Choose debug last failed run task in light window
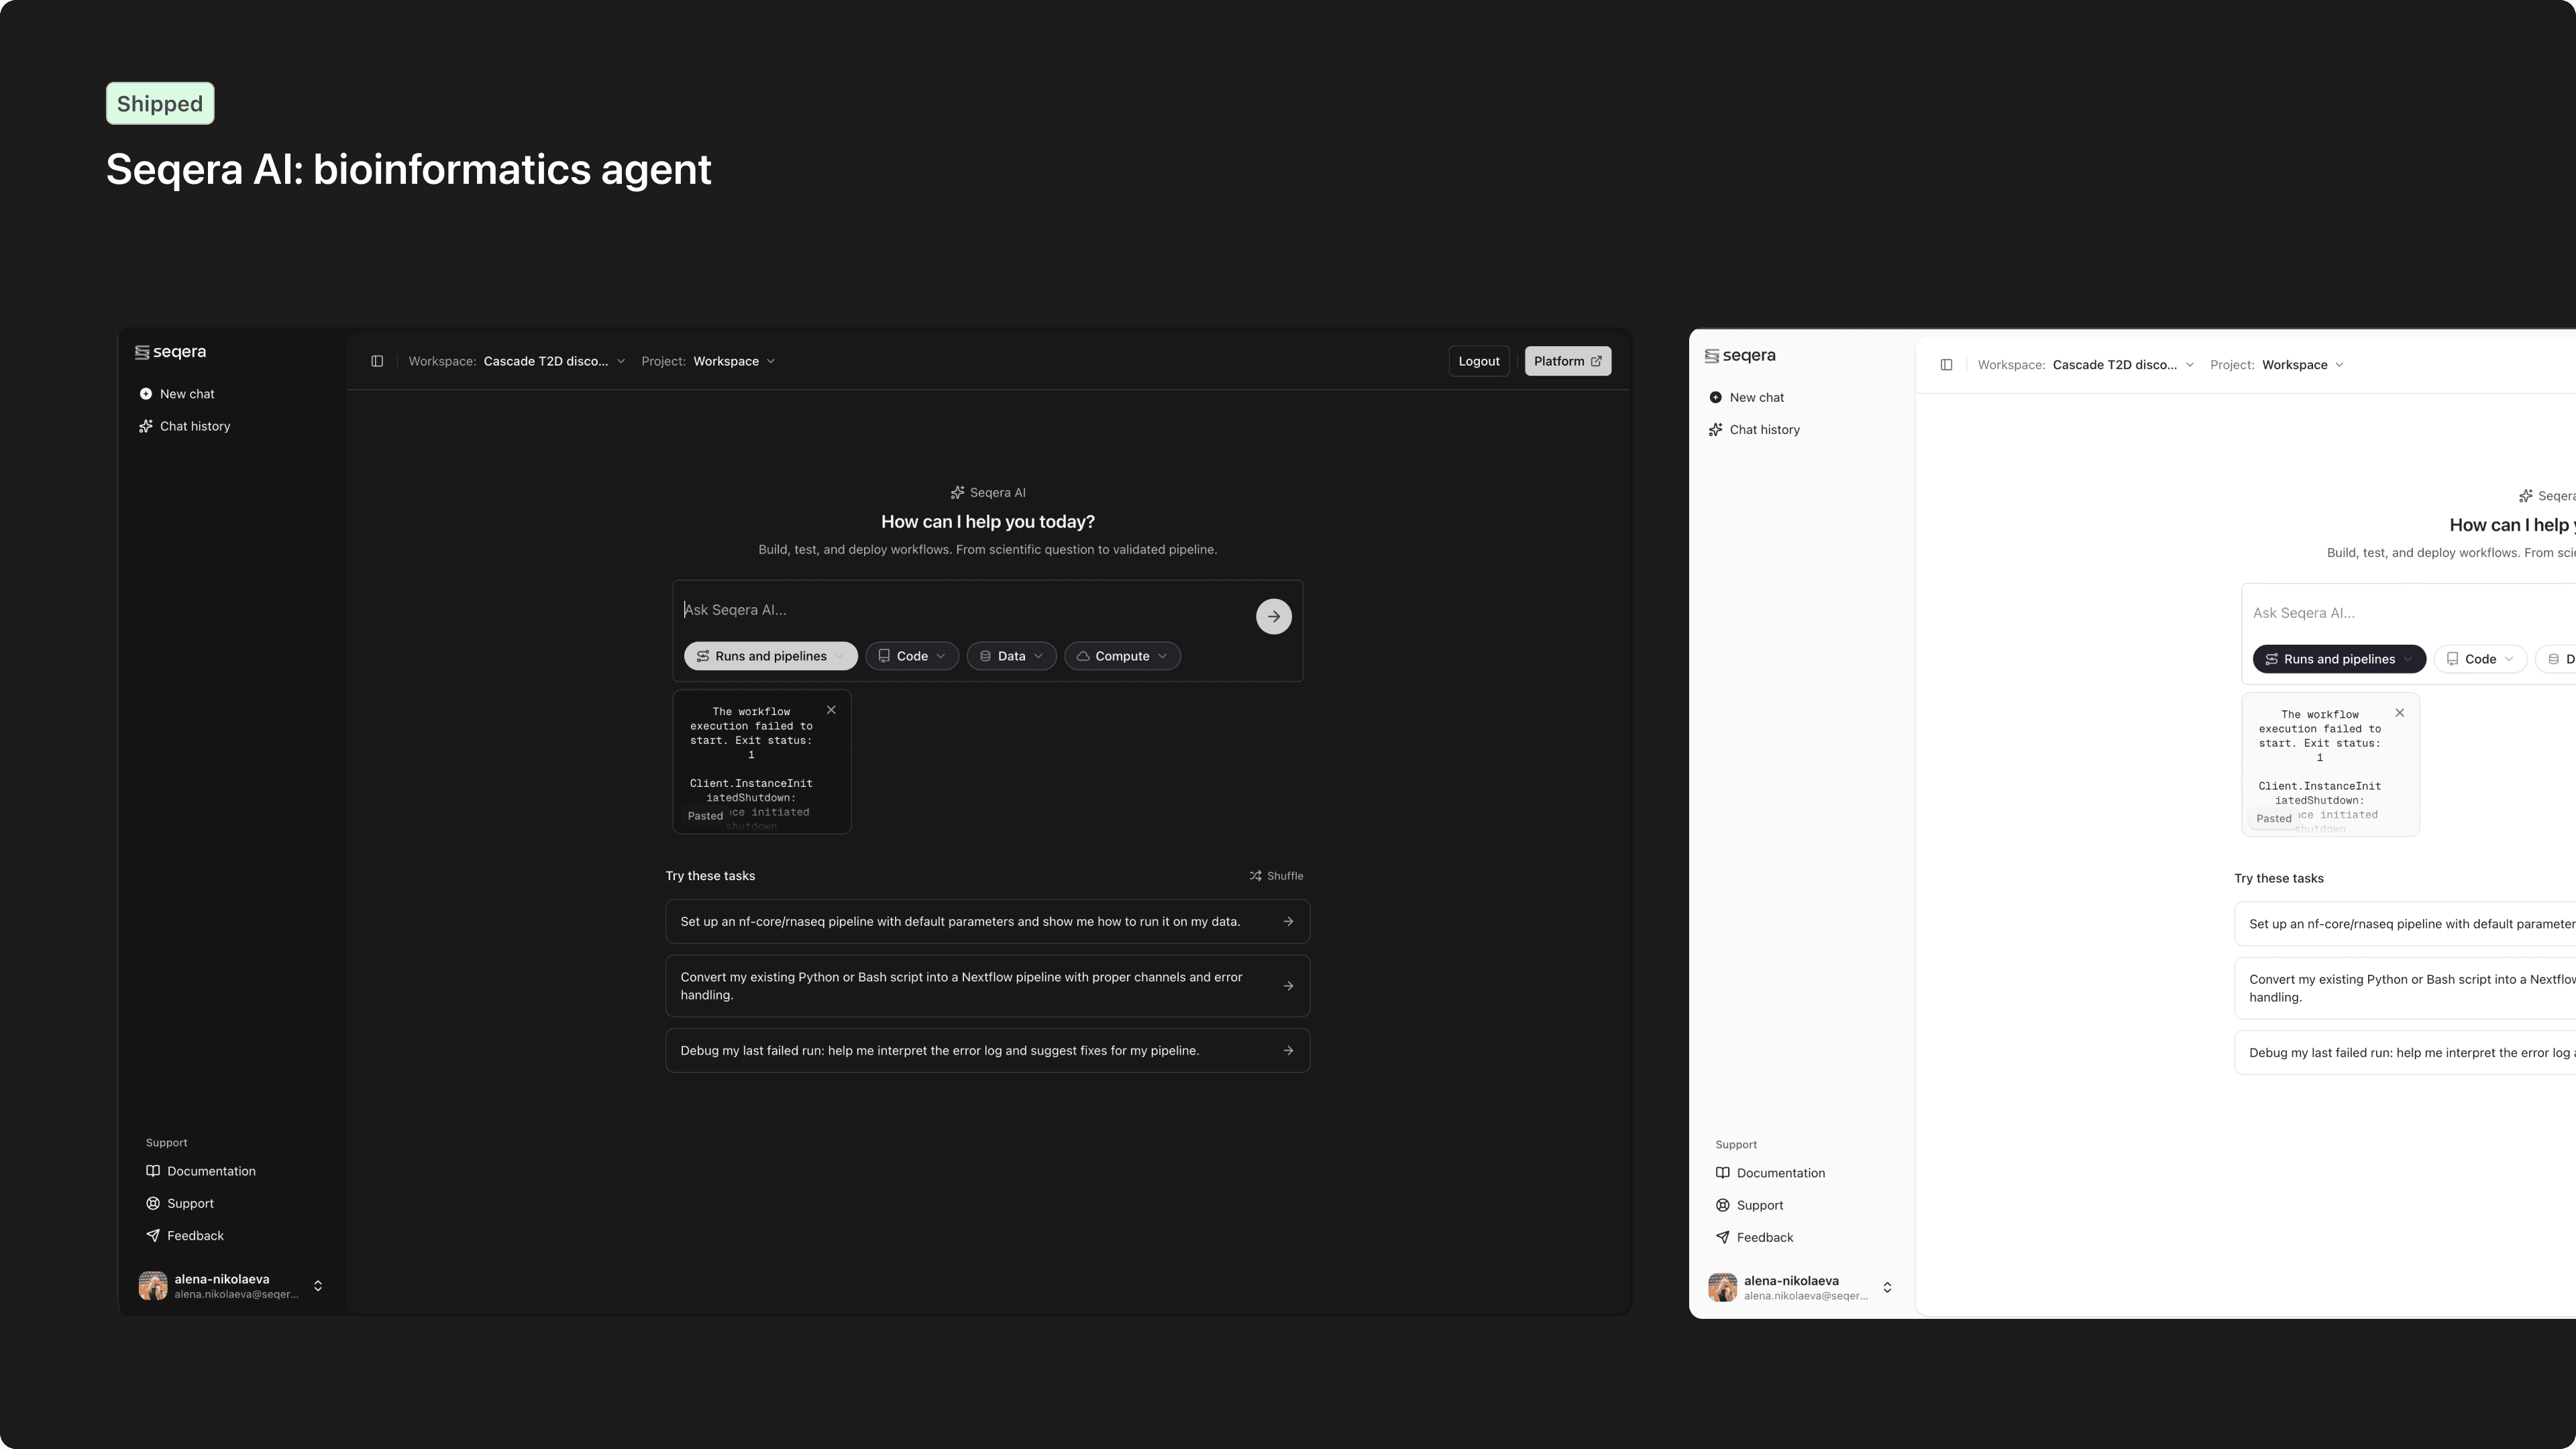 point(2405,1053)
